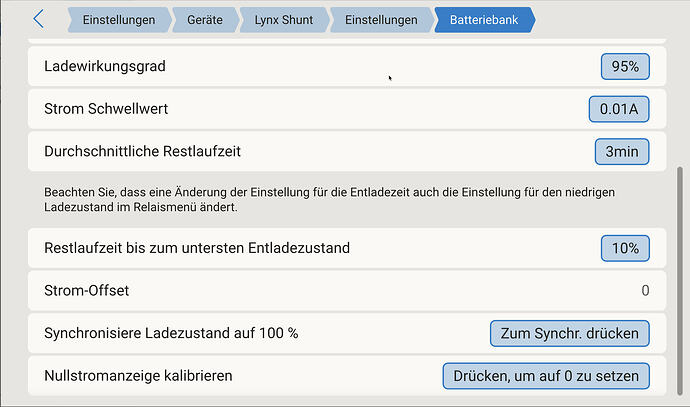Edit the 10% Entladezustand value
Viewport: 690px width, 407px height.
coord(625,249)
